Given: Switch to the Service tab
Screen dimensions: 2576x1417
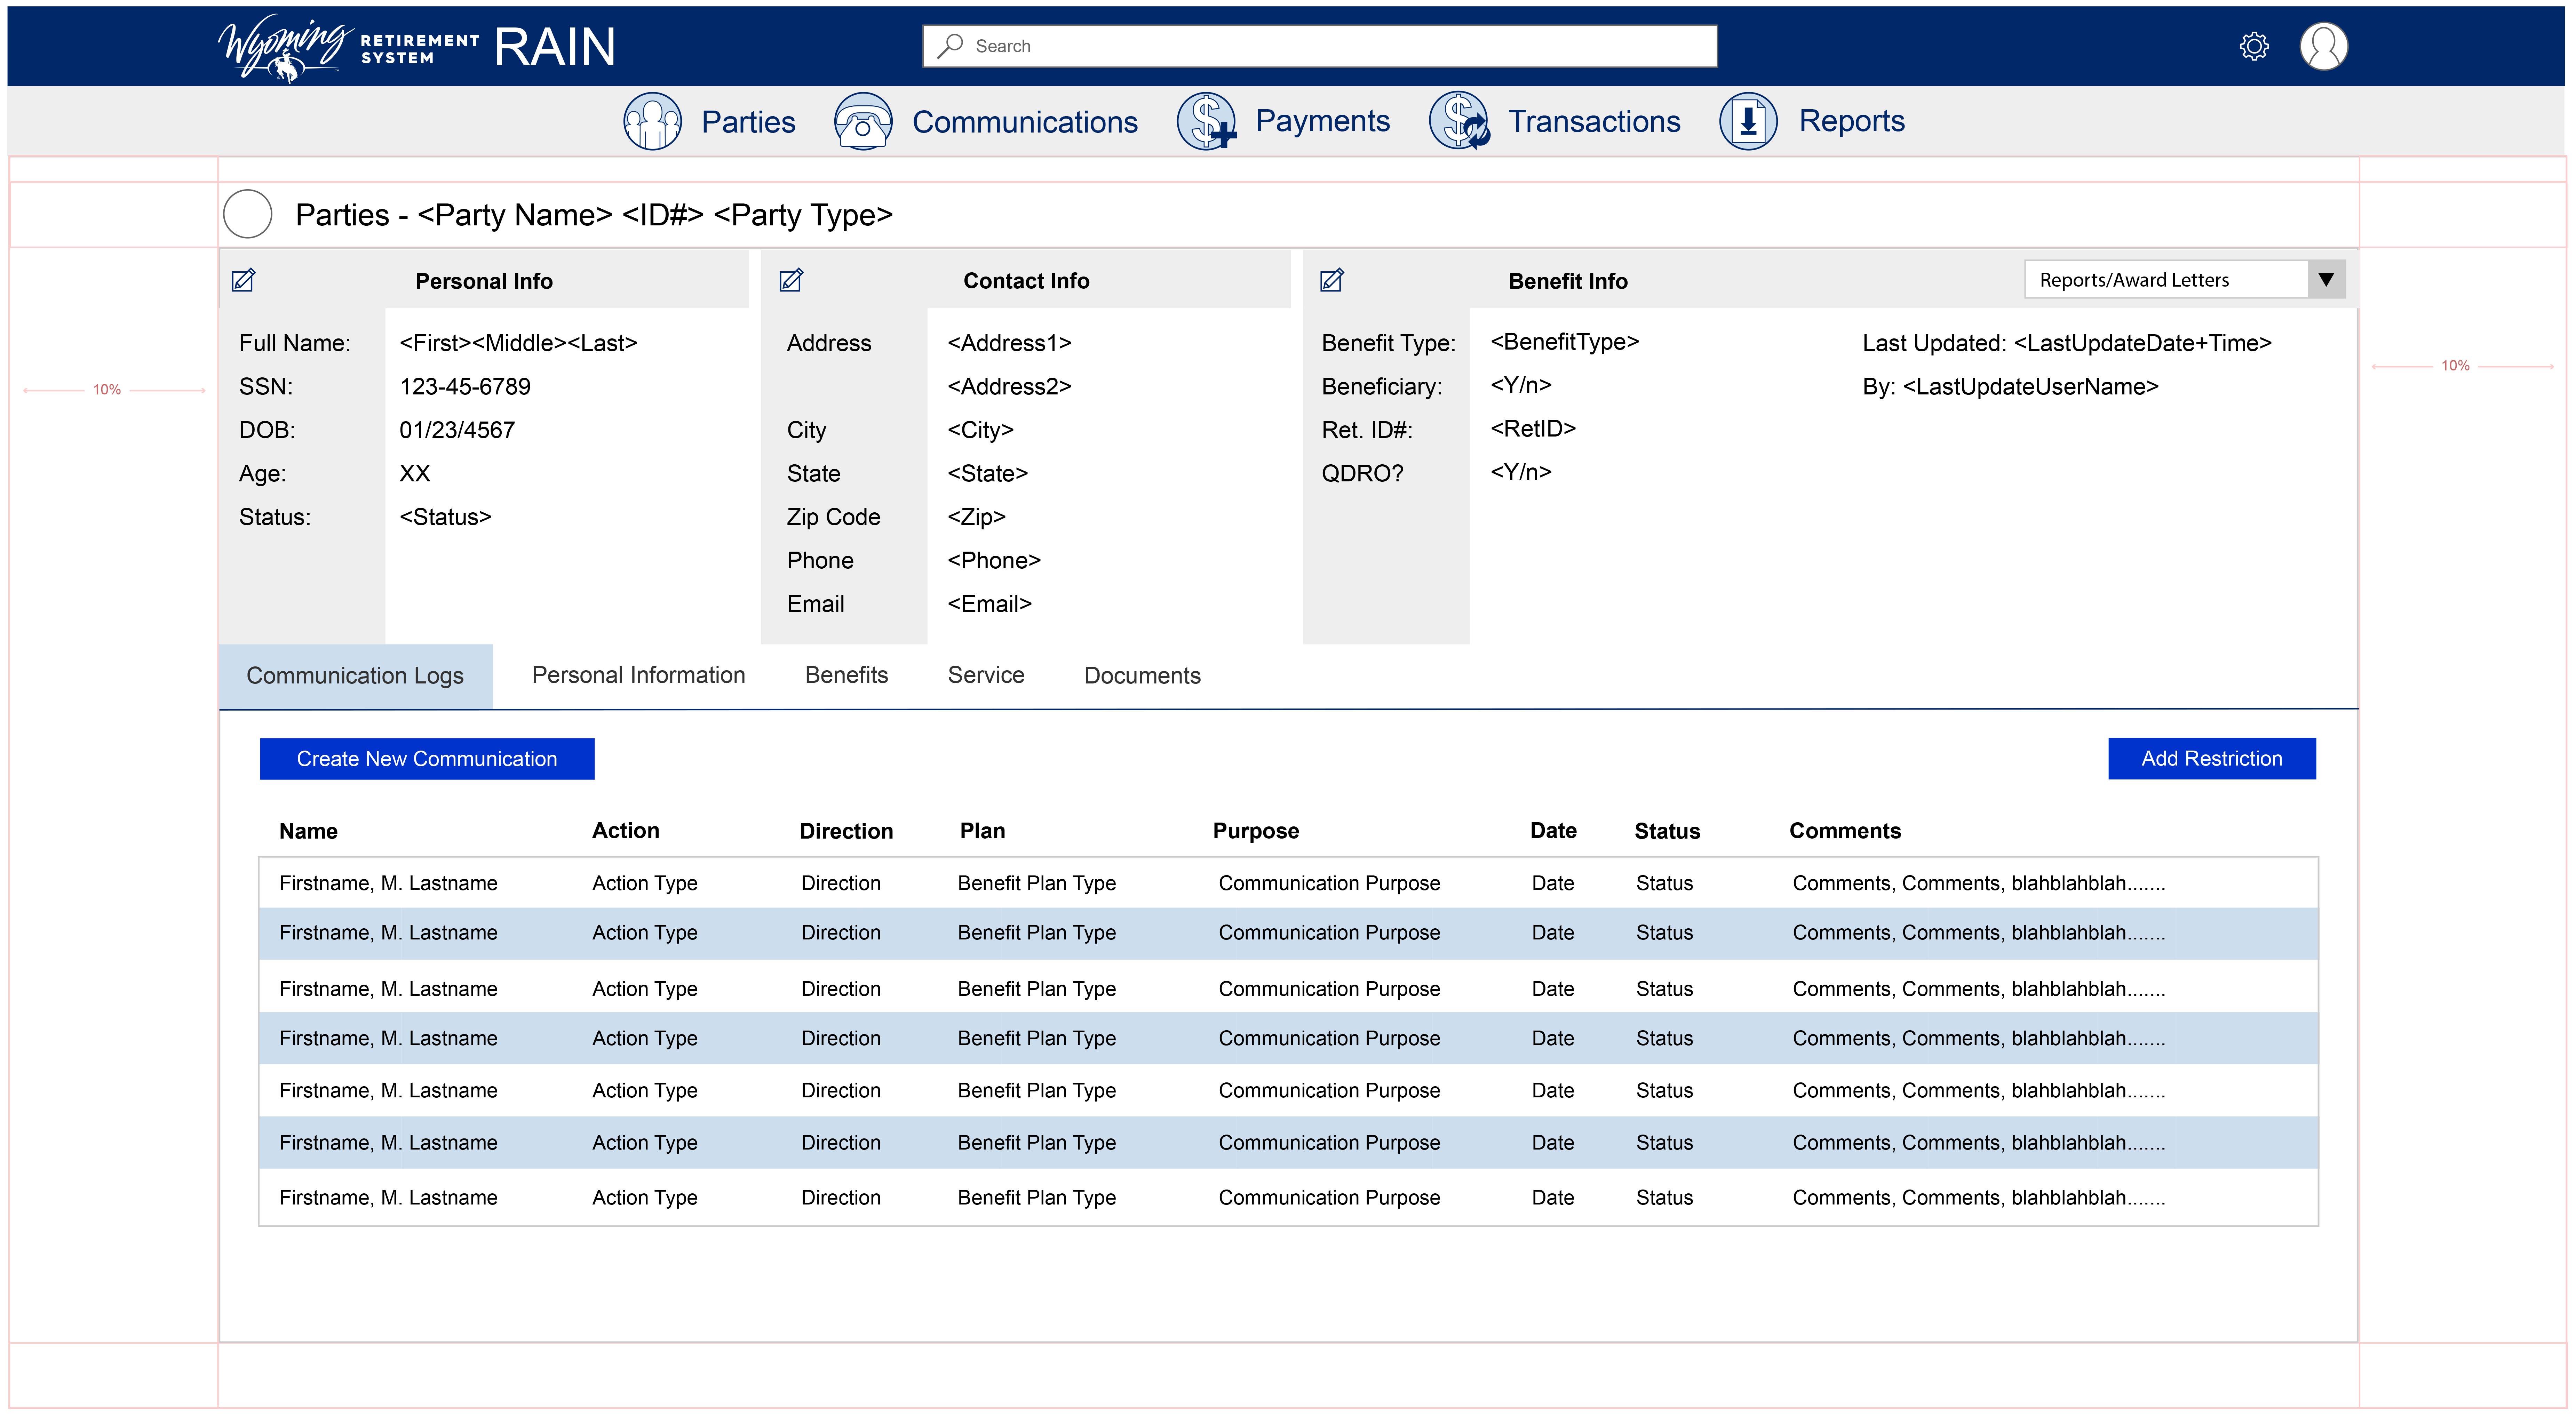Looking at the screenshot, I should pyautogui.click(x=986, y=675).
